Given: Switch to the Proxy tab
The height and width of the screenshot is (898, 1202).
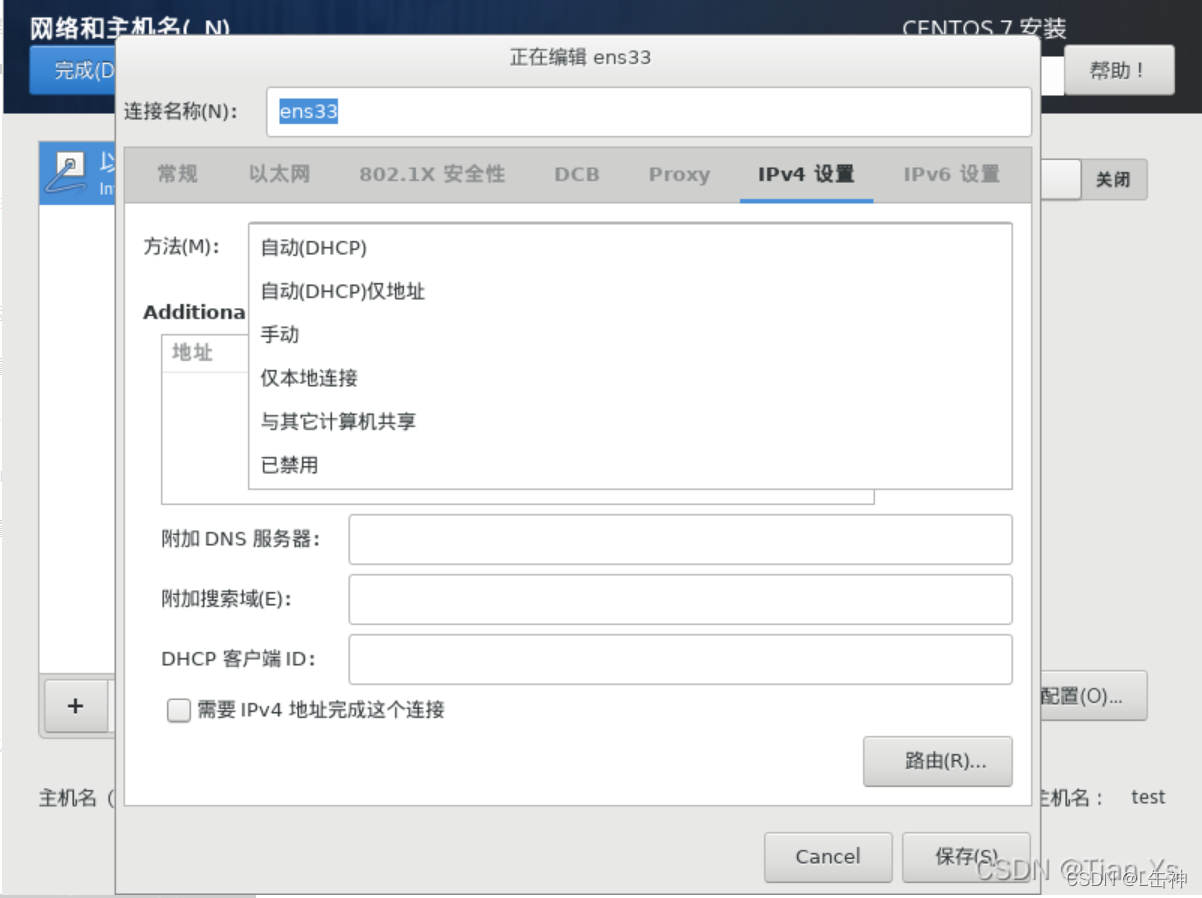Looking at the screenshot, I should coord(679,174).
